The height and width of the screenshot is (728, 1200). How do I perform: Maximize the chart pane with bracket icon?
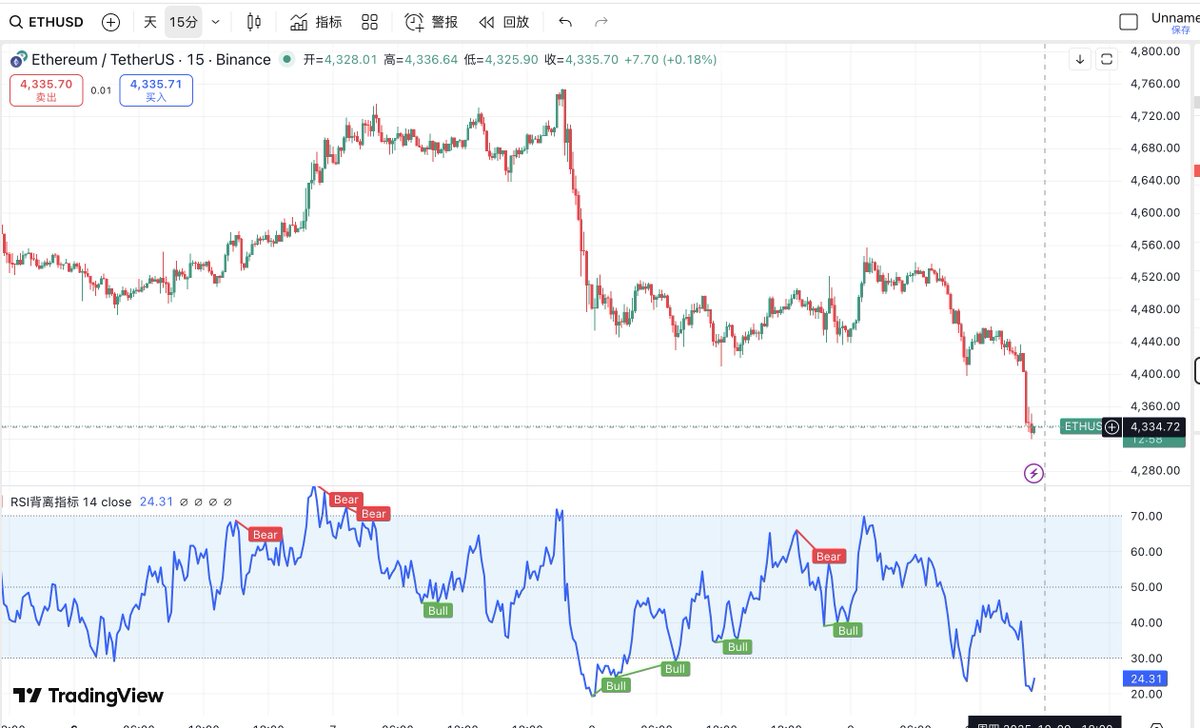[1107, 60]
